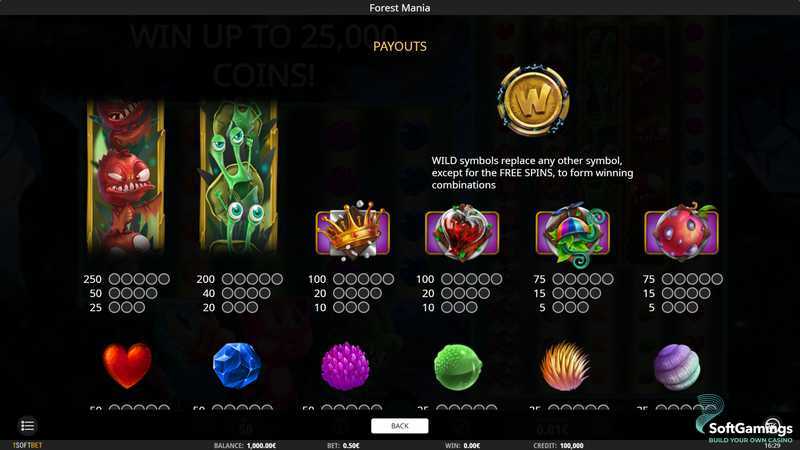
Task: Open the hamburger menu icon
Action: point(28,426)
